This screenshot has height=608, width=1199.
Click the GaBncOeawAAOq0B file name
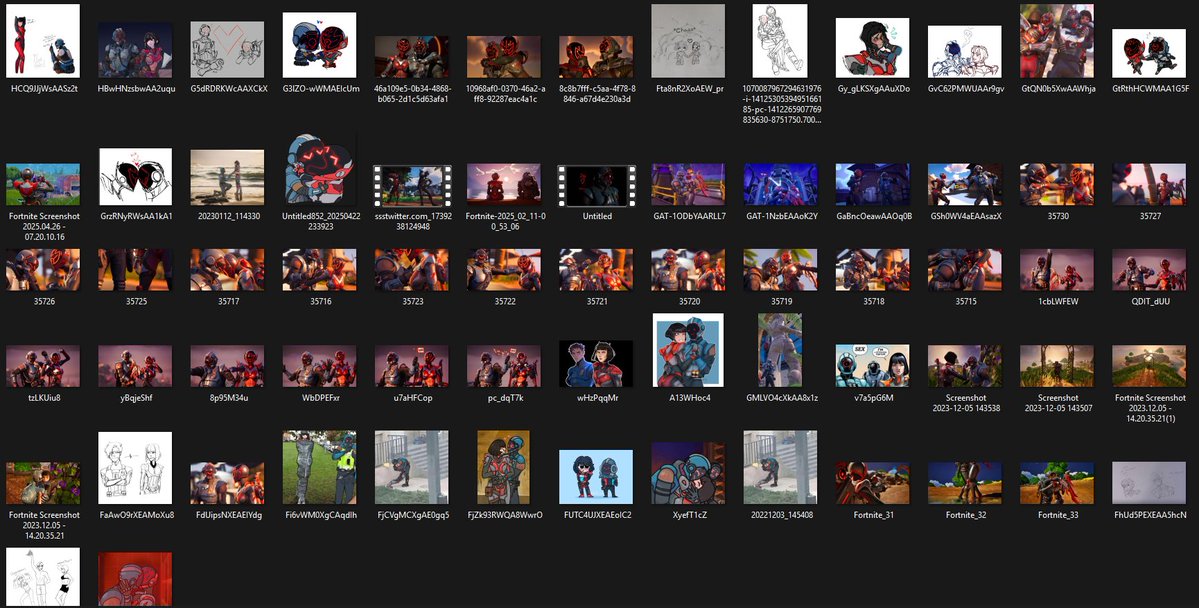pos(872,216)
